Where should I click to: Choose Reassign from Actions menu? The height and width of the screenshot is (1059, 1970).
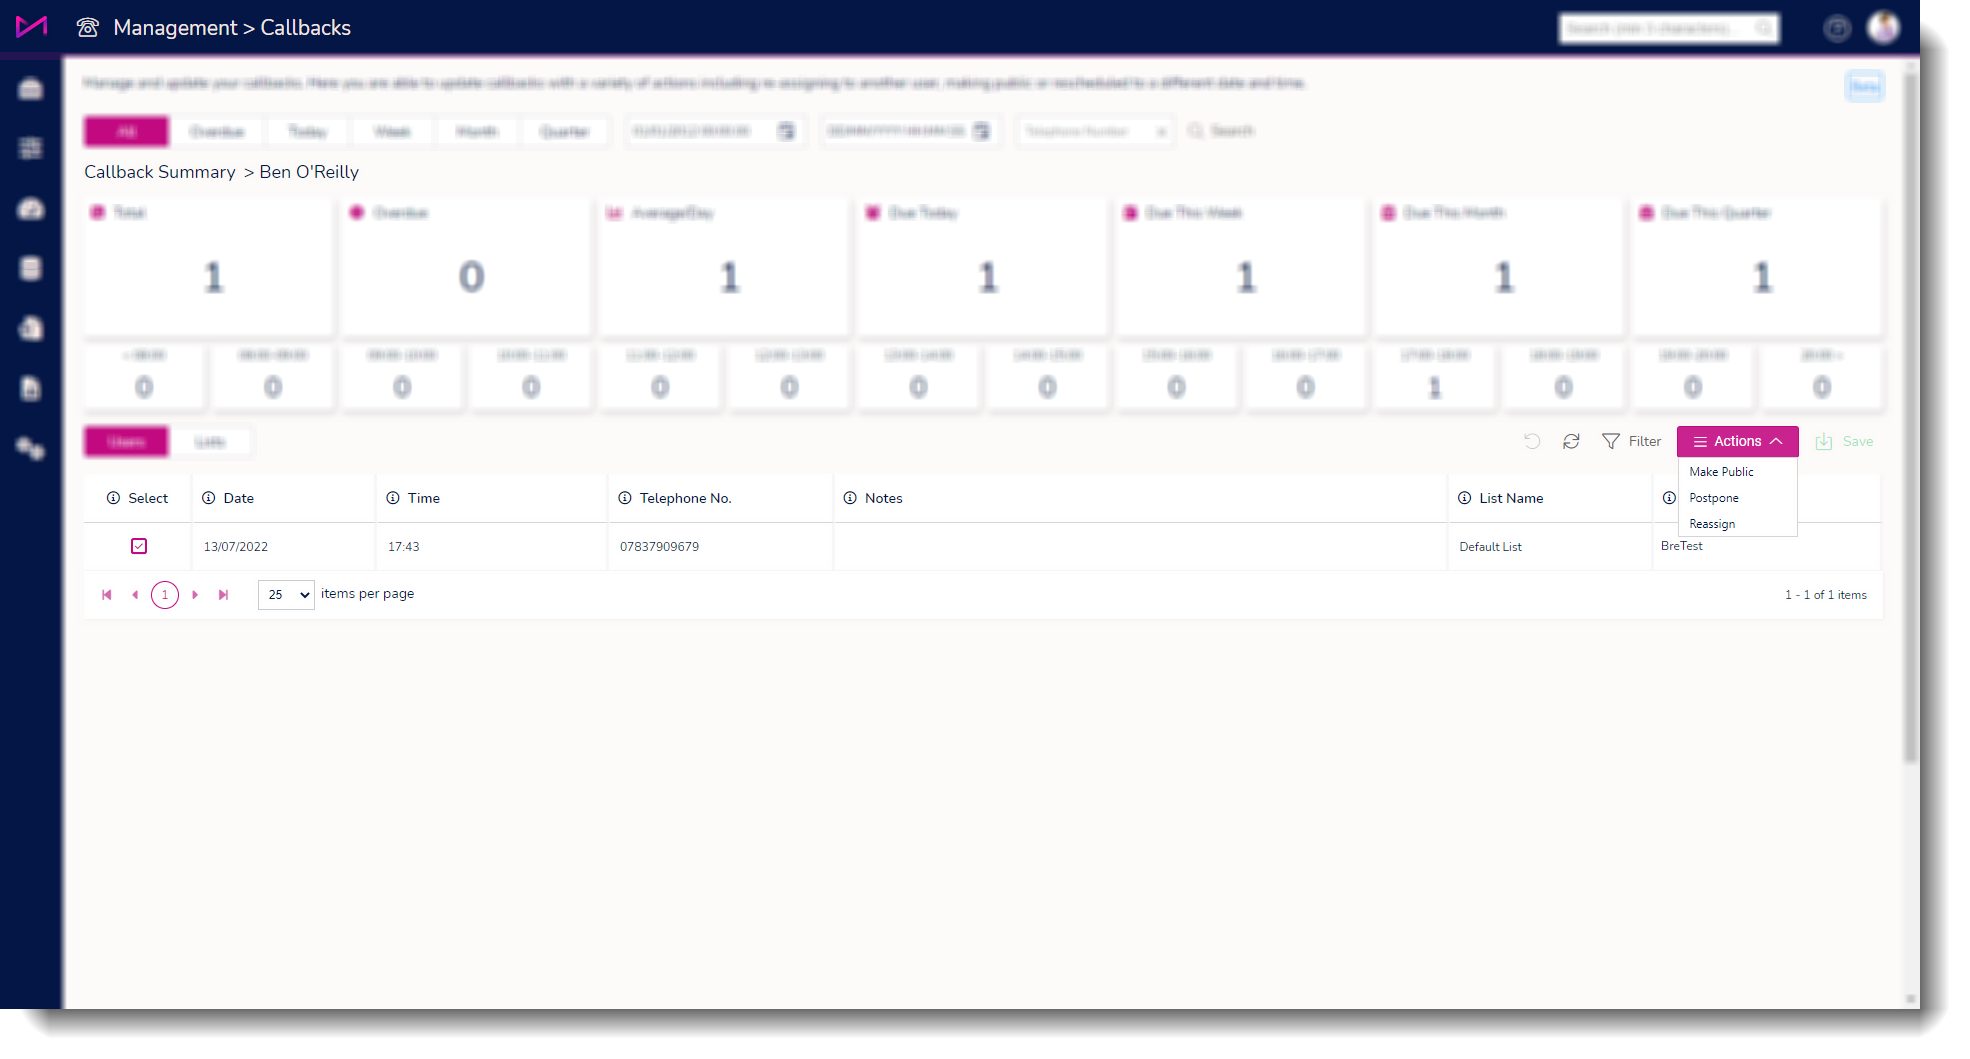[1712, 524]
